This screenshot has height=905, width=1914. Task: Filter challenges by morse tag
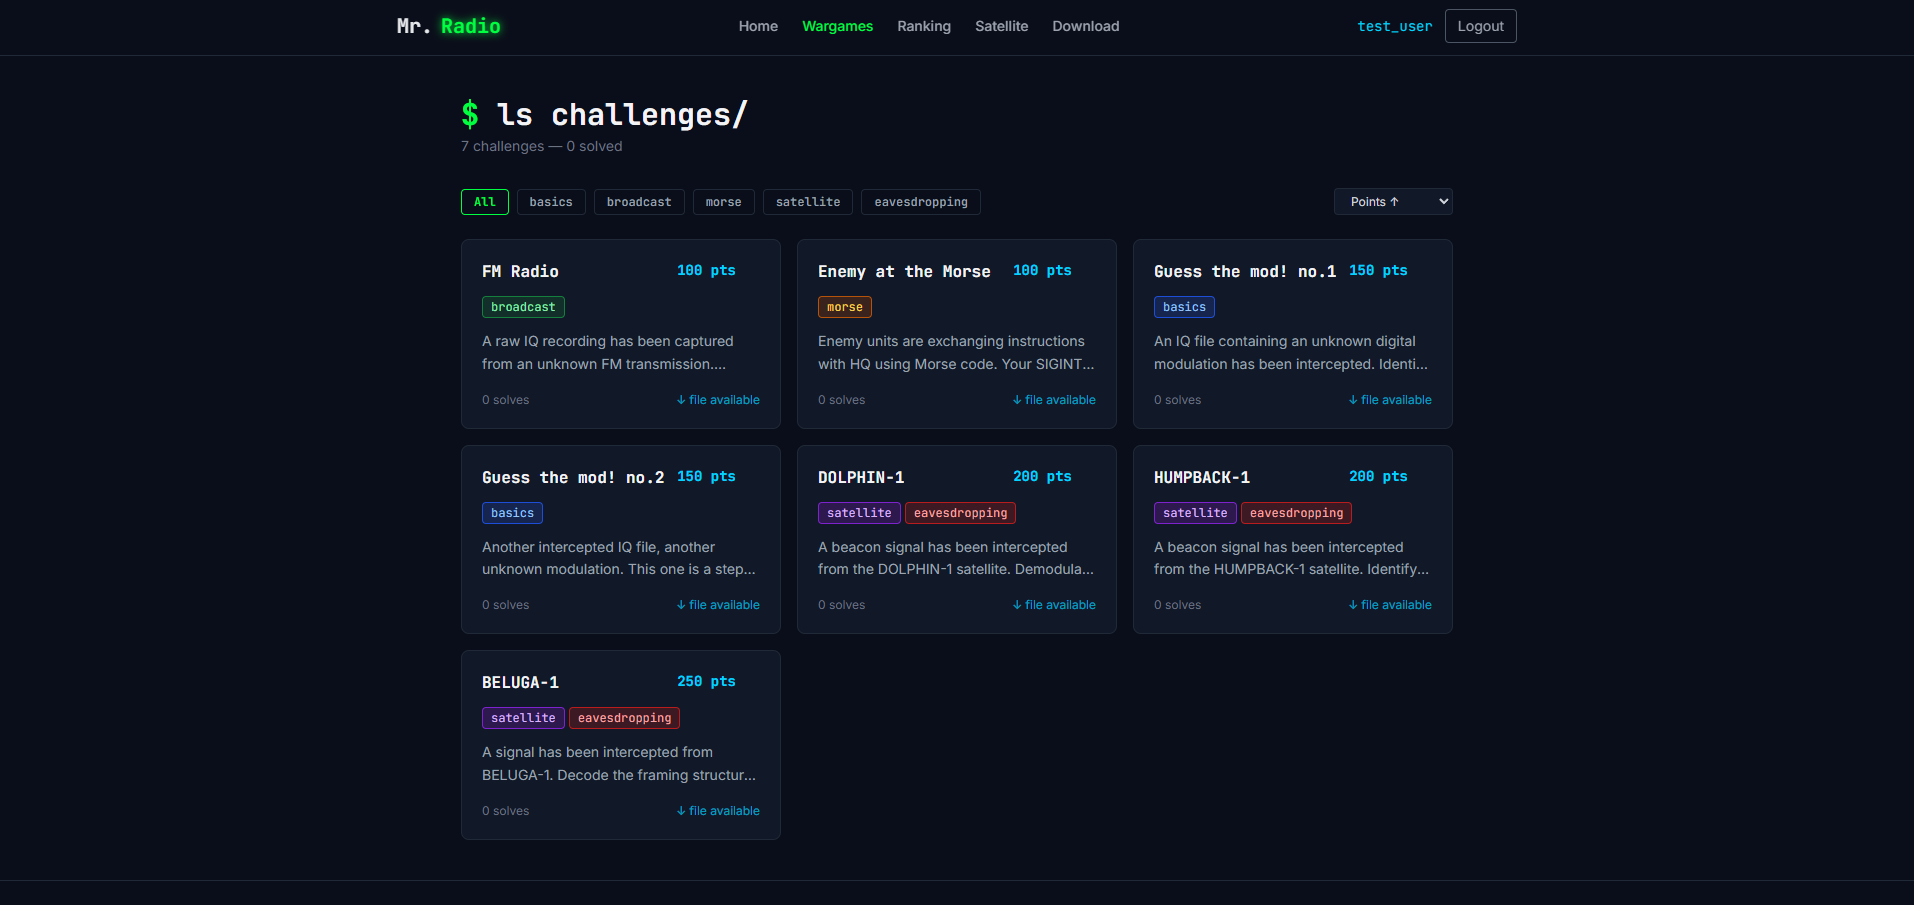(723, 202)
